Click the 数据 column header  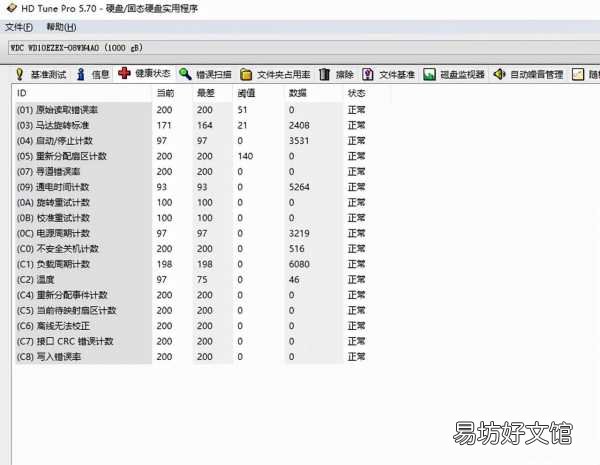click(297, 93)
